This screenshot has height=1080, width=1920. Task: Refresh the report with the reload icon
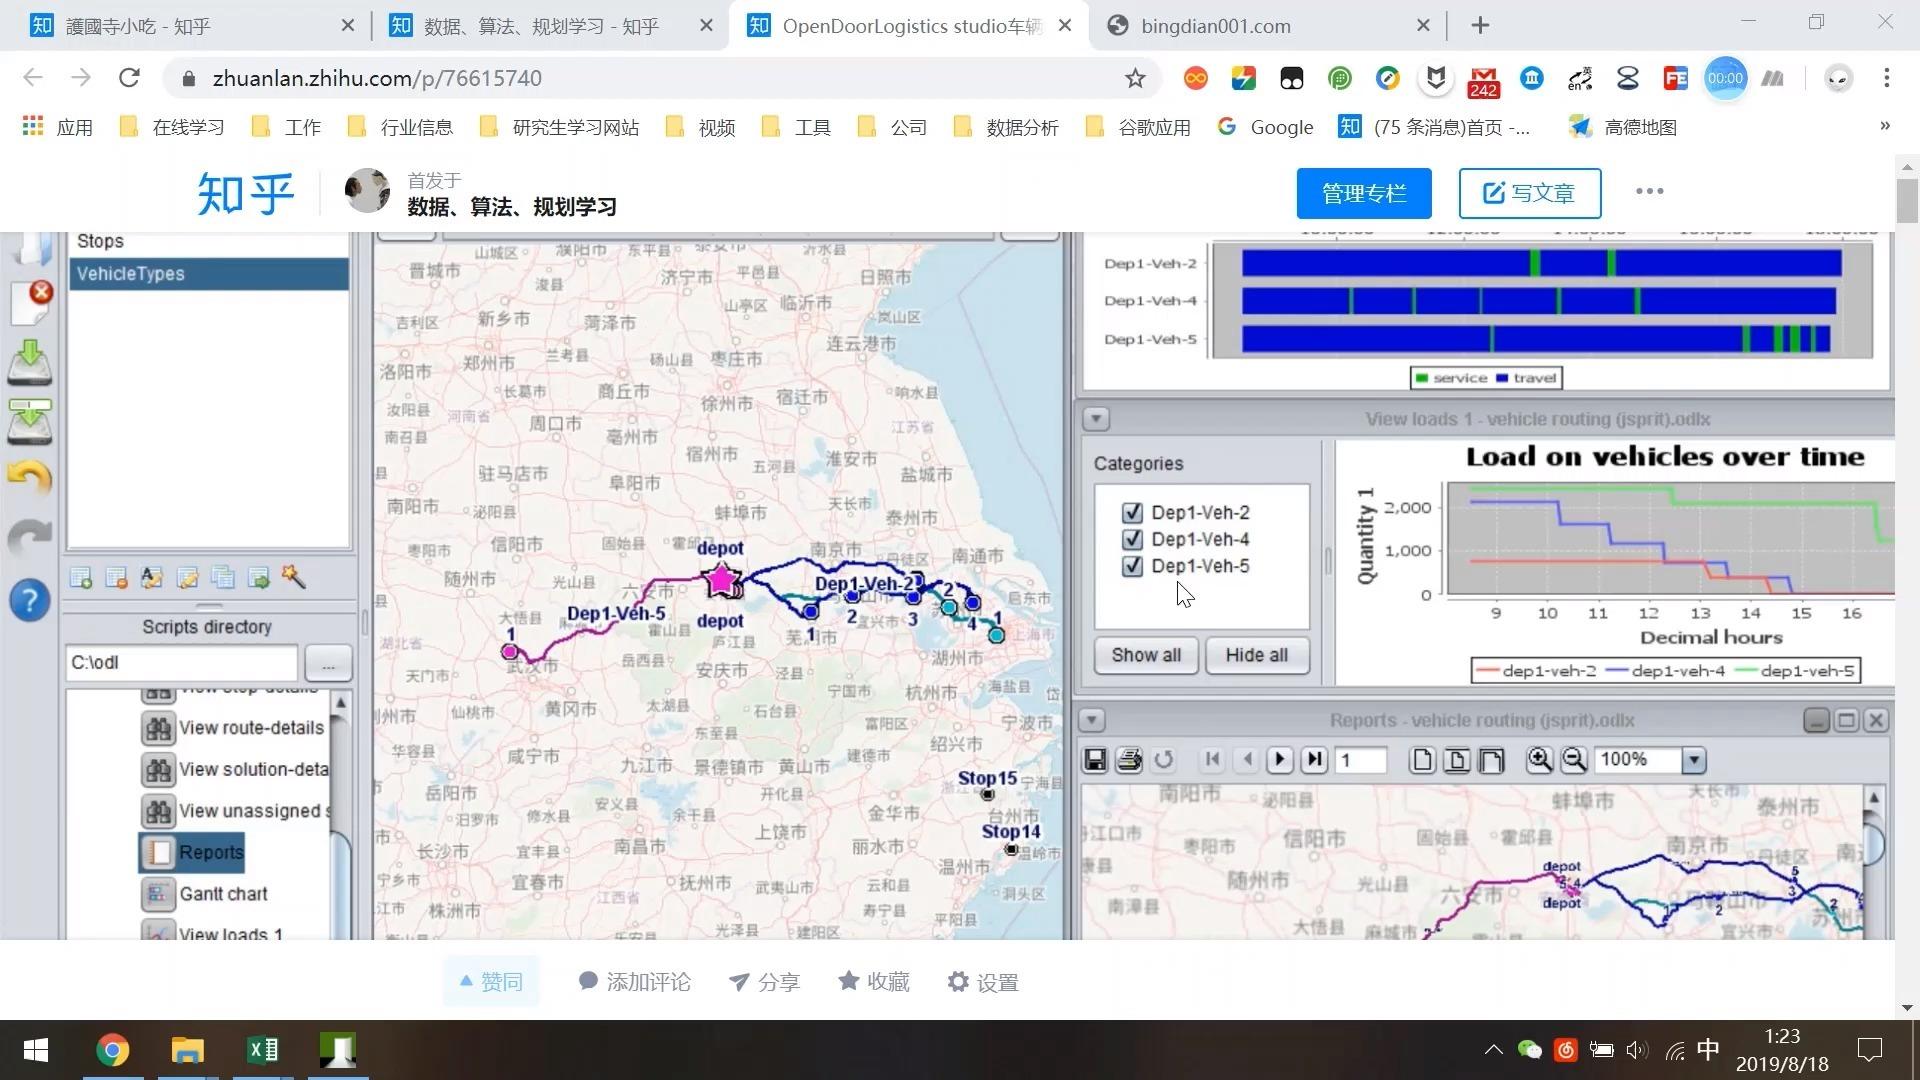(x=1163, y=760)
